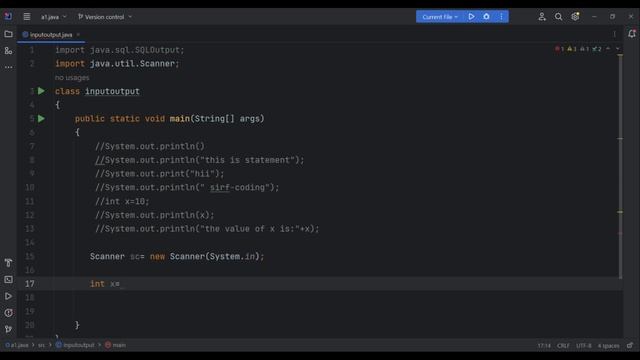Click run gutter icon next to class inputoutput

coord(41,91)
